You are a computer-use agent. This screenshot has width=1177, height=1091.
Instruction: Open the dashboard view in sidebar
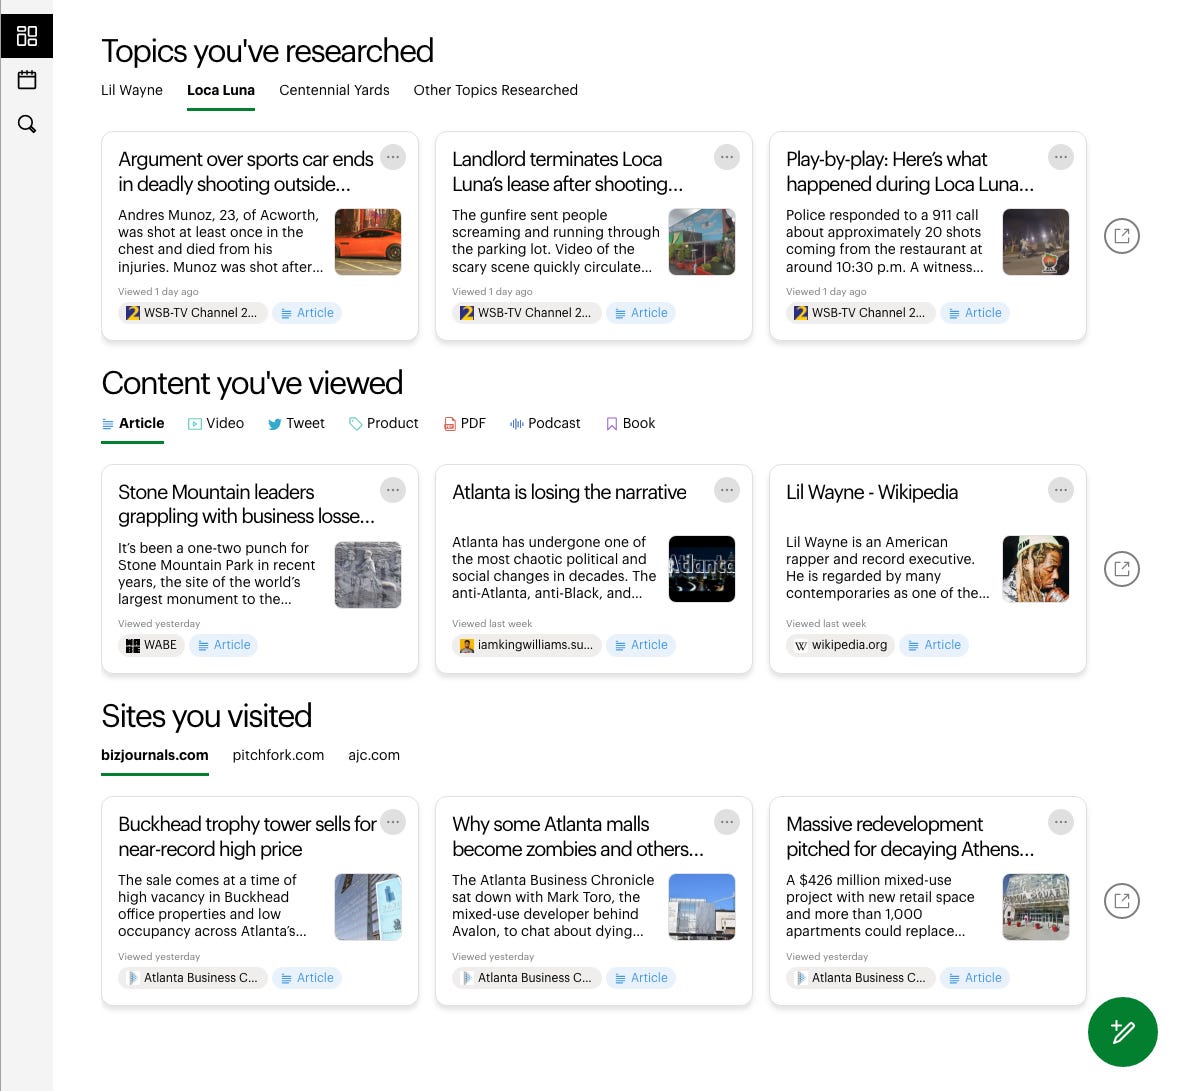click(x=27, y=36)
